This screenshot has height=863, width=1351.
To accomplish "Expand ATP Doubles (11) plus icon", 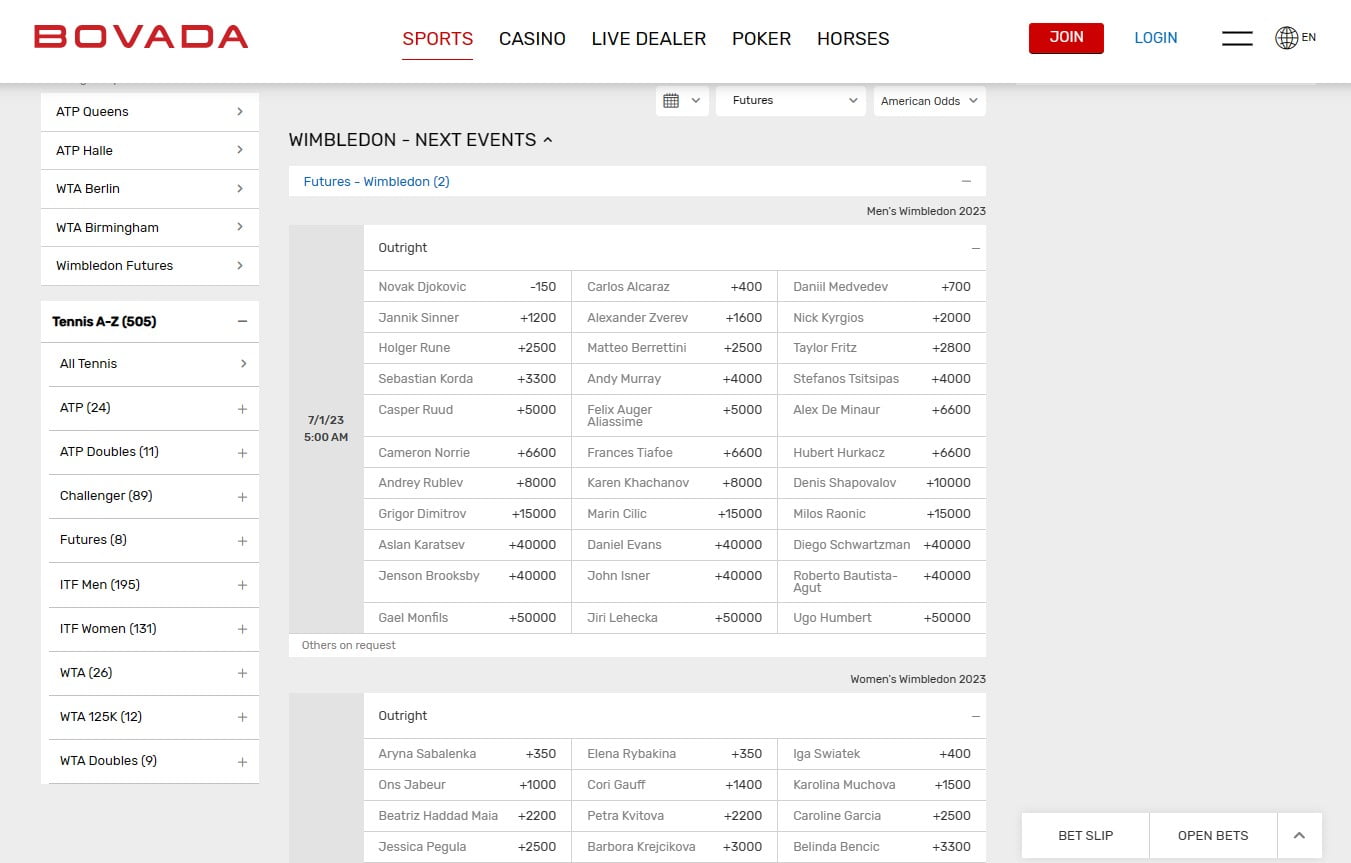I will pyautogui.click(x=242, y=453).
